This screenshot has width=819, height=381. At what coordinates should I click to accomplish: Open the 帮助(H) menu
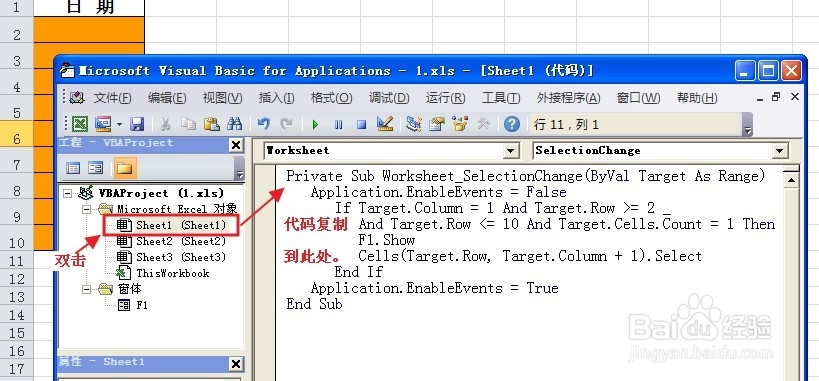click(697, 98)
